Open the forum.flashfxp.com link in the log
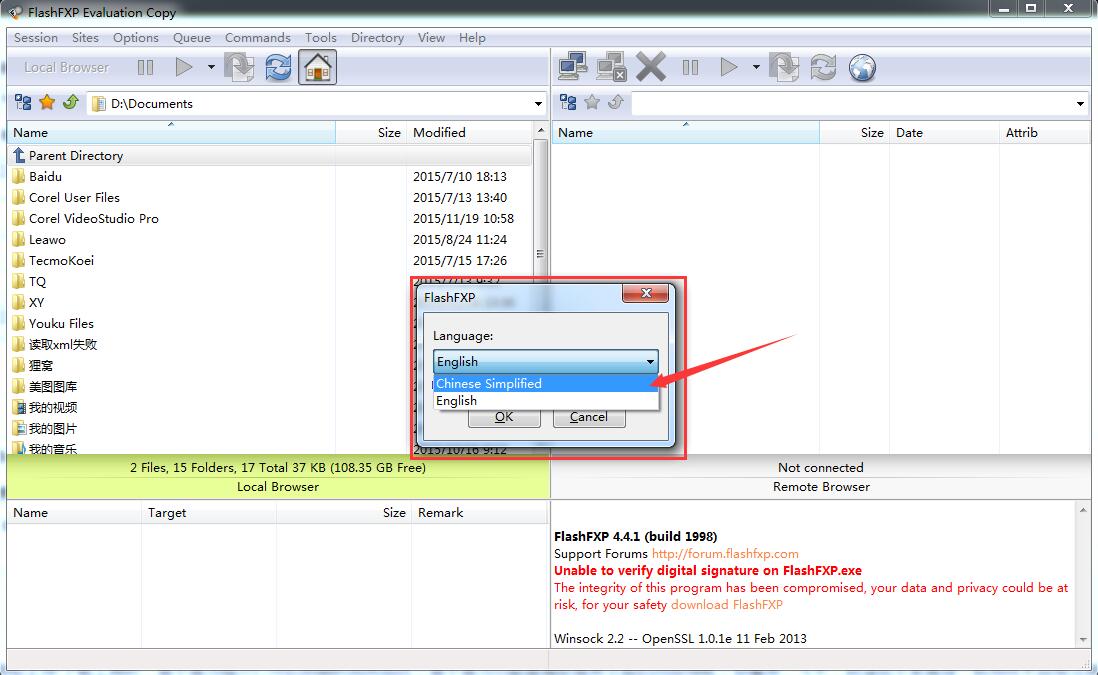The width and height of the screenshot is (1098, 675). [725, 553]
